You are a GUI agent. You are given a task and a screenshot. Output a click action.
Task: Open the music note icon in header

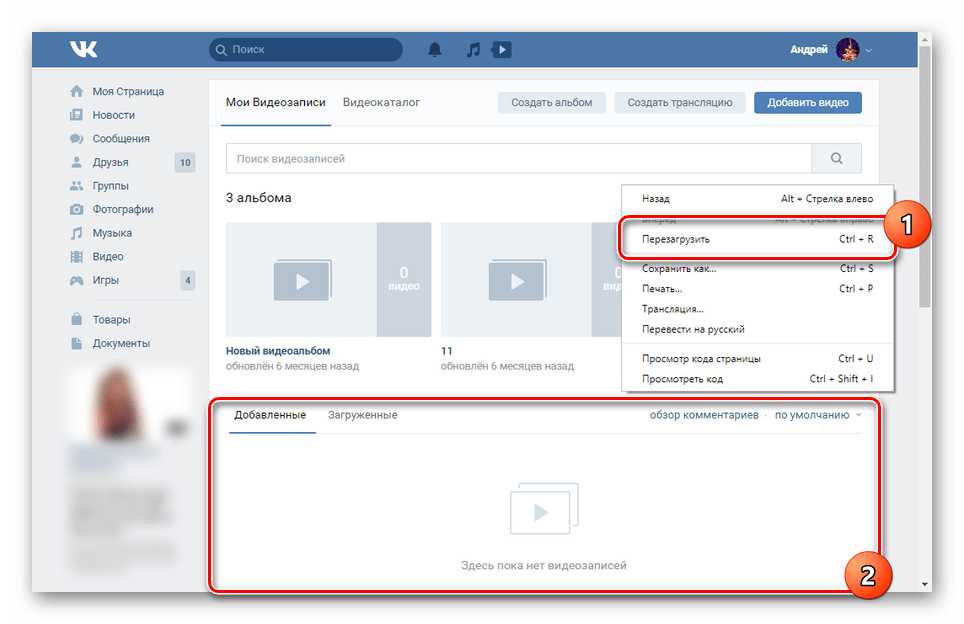(x=473, y=50)
